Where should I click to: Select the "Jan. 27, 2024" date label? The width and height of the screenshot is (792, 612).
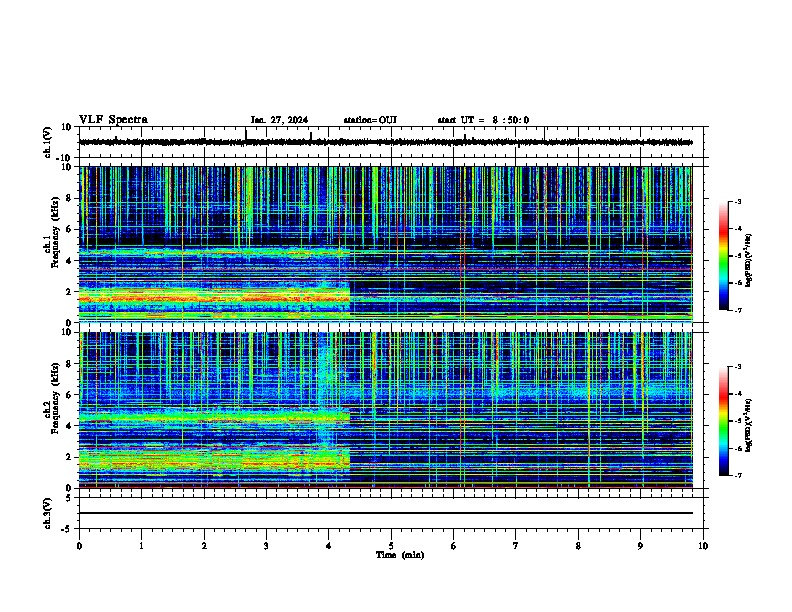279,120
